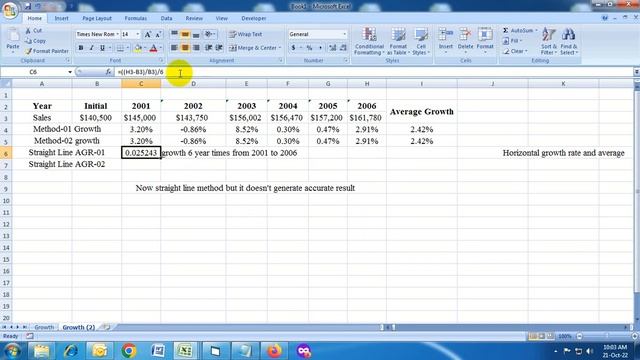Toggle Bold formatting
The image size is (640, 360).
[81, 48]
